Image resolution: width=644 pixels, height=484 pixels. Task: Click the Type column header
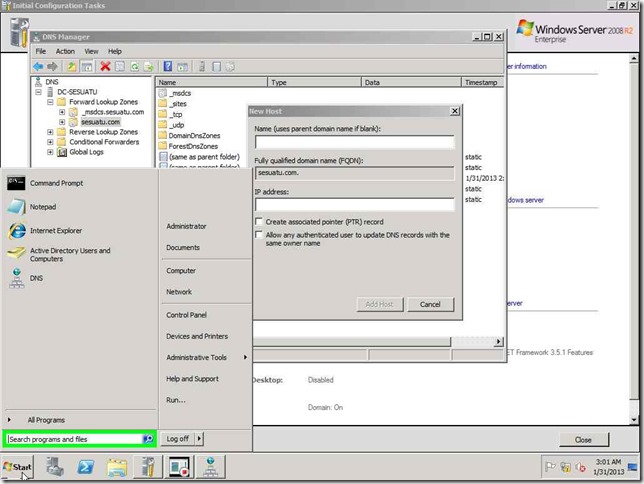point(315,82)
